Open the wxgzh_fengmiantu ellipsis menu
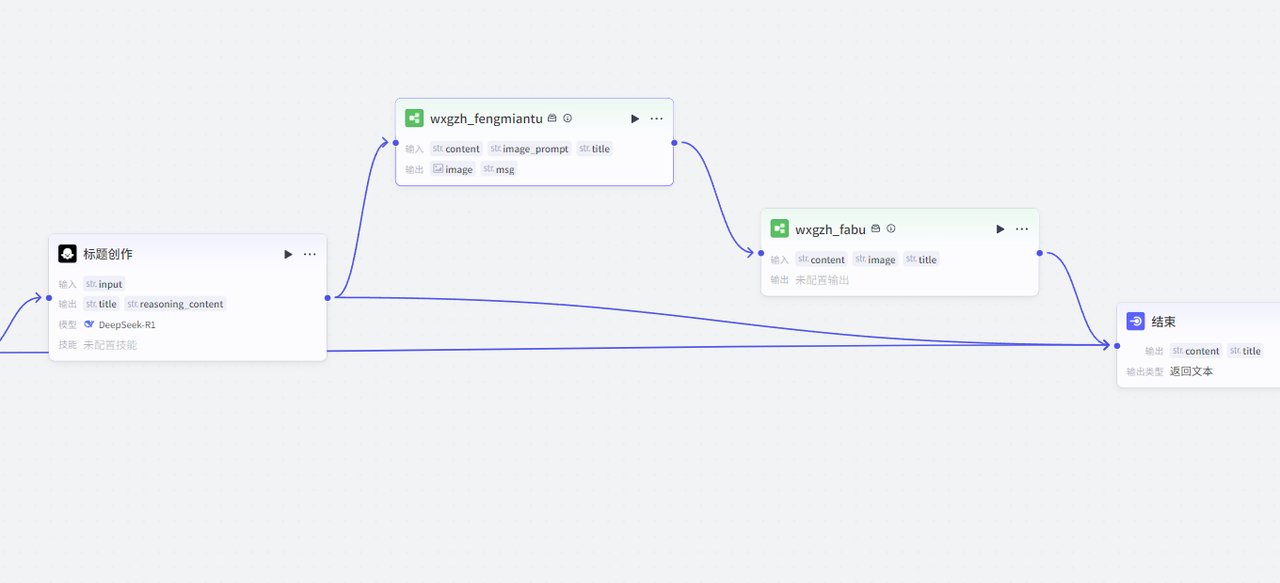Viewport: 1280px width, 583px height. (x=656, y=118)
